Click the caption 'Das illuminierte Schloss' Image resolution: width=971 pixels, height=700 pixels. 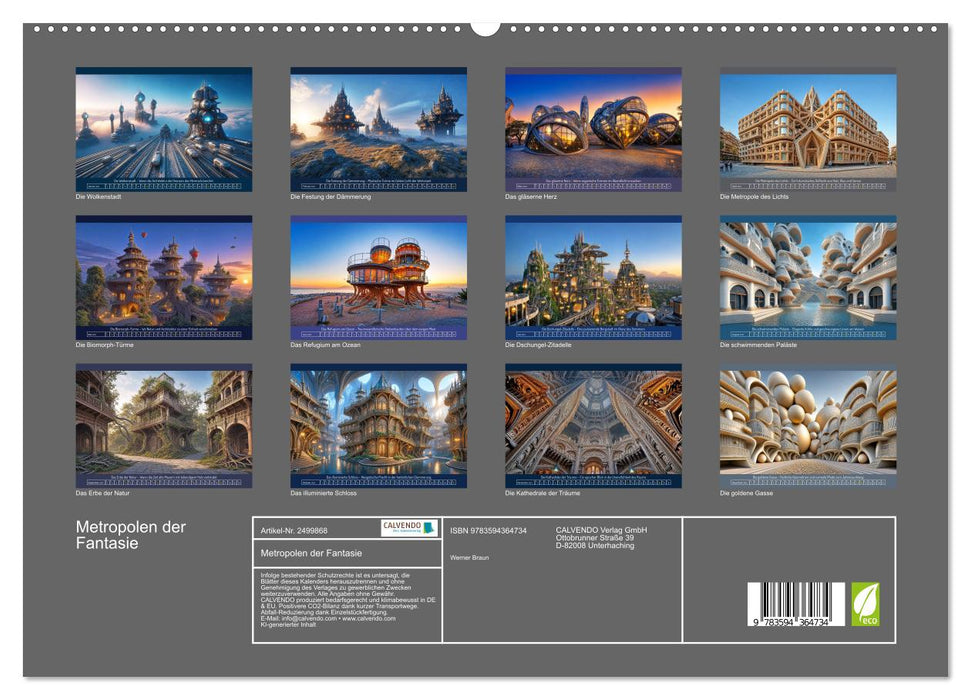click(x=323, y=493)
